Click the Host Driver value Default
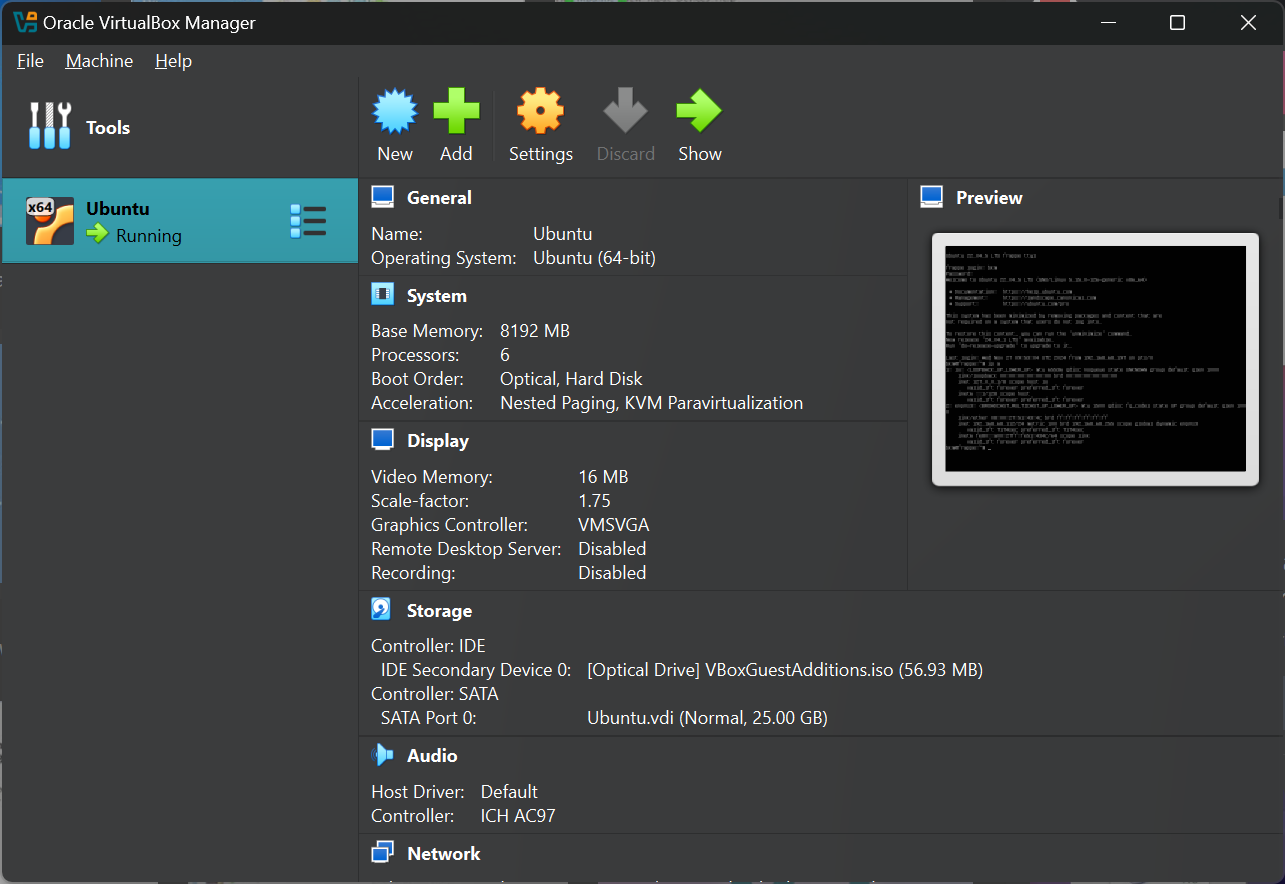 [x=509, y=792]
